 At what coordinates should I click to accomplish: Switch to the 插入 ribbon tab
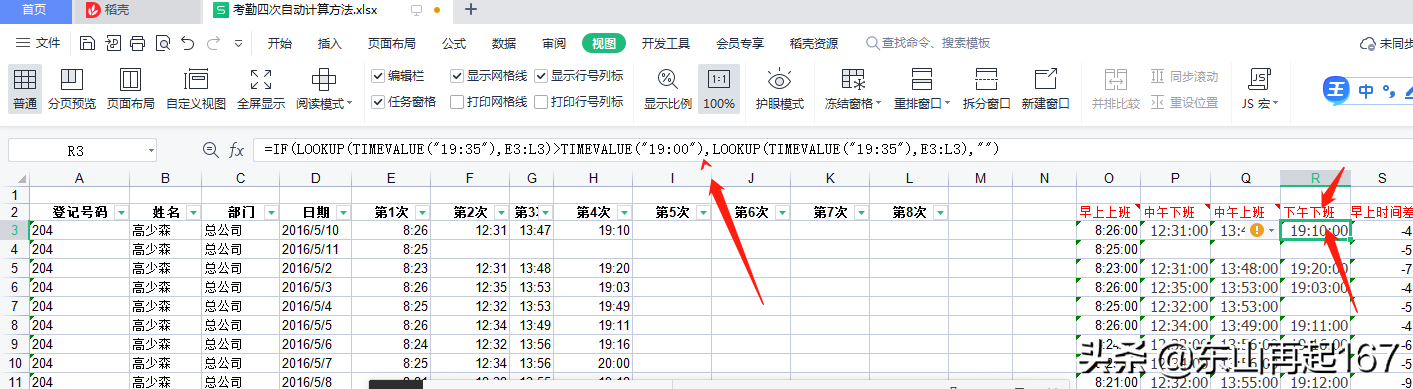pyautogui.click(x=330, y=43)
